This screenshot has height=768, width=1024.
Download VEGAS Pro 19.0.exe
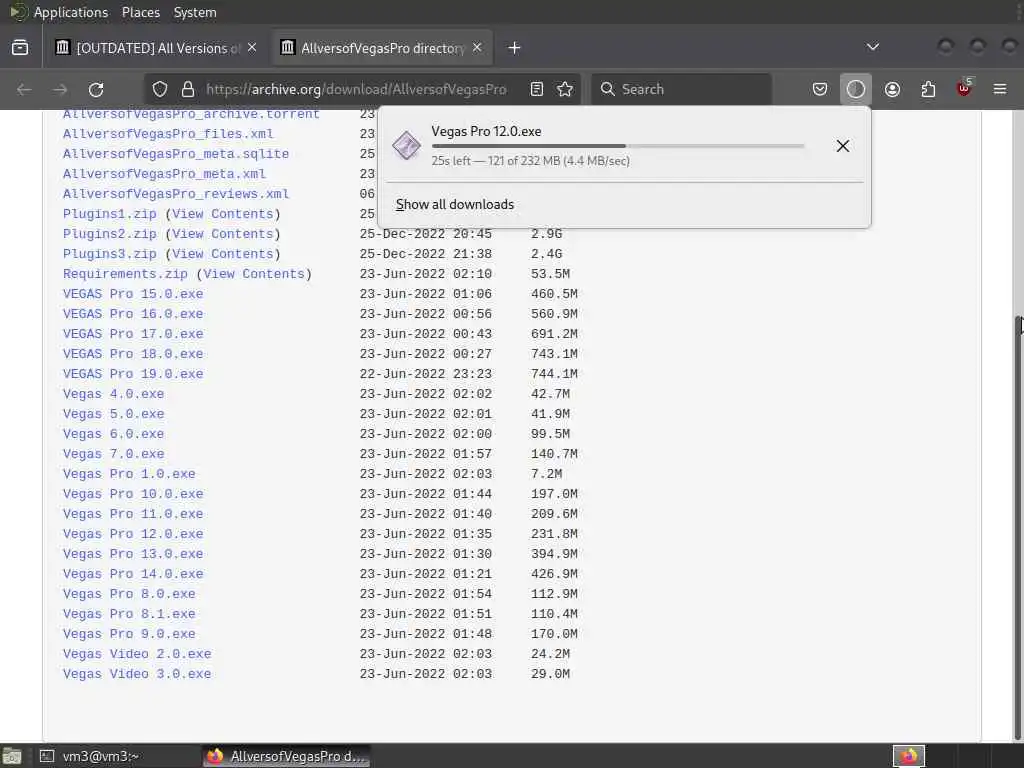pyautogui.click(x=133, y=374)
